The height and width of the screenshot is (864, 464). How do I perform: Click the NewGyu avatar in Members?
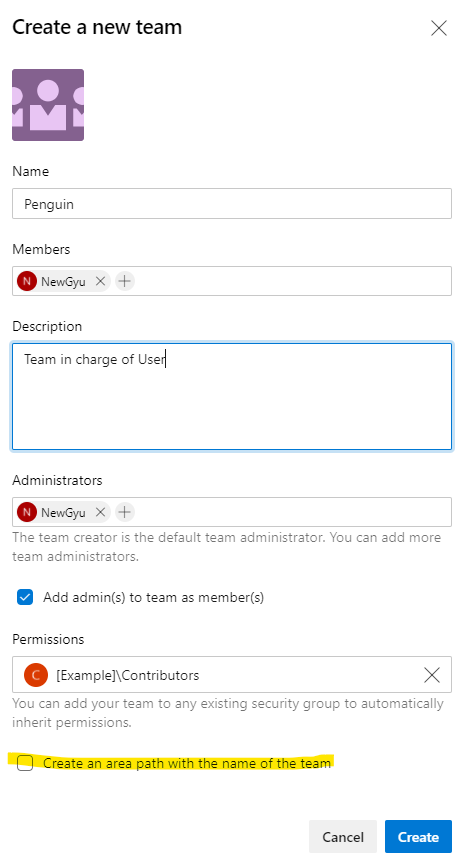click(x=26, y=281)
